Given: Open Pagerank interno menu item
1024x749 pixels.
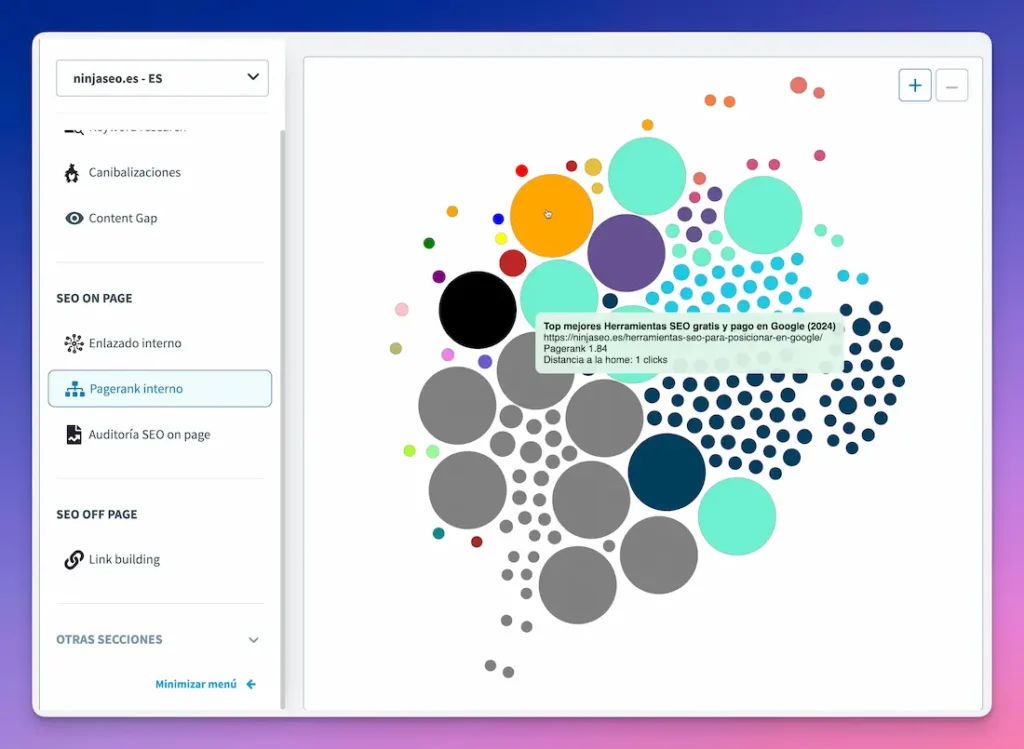Looking at the screenshot, I should [136, 389].
